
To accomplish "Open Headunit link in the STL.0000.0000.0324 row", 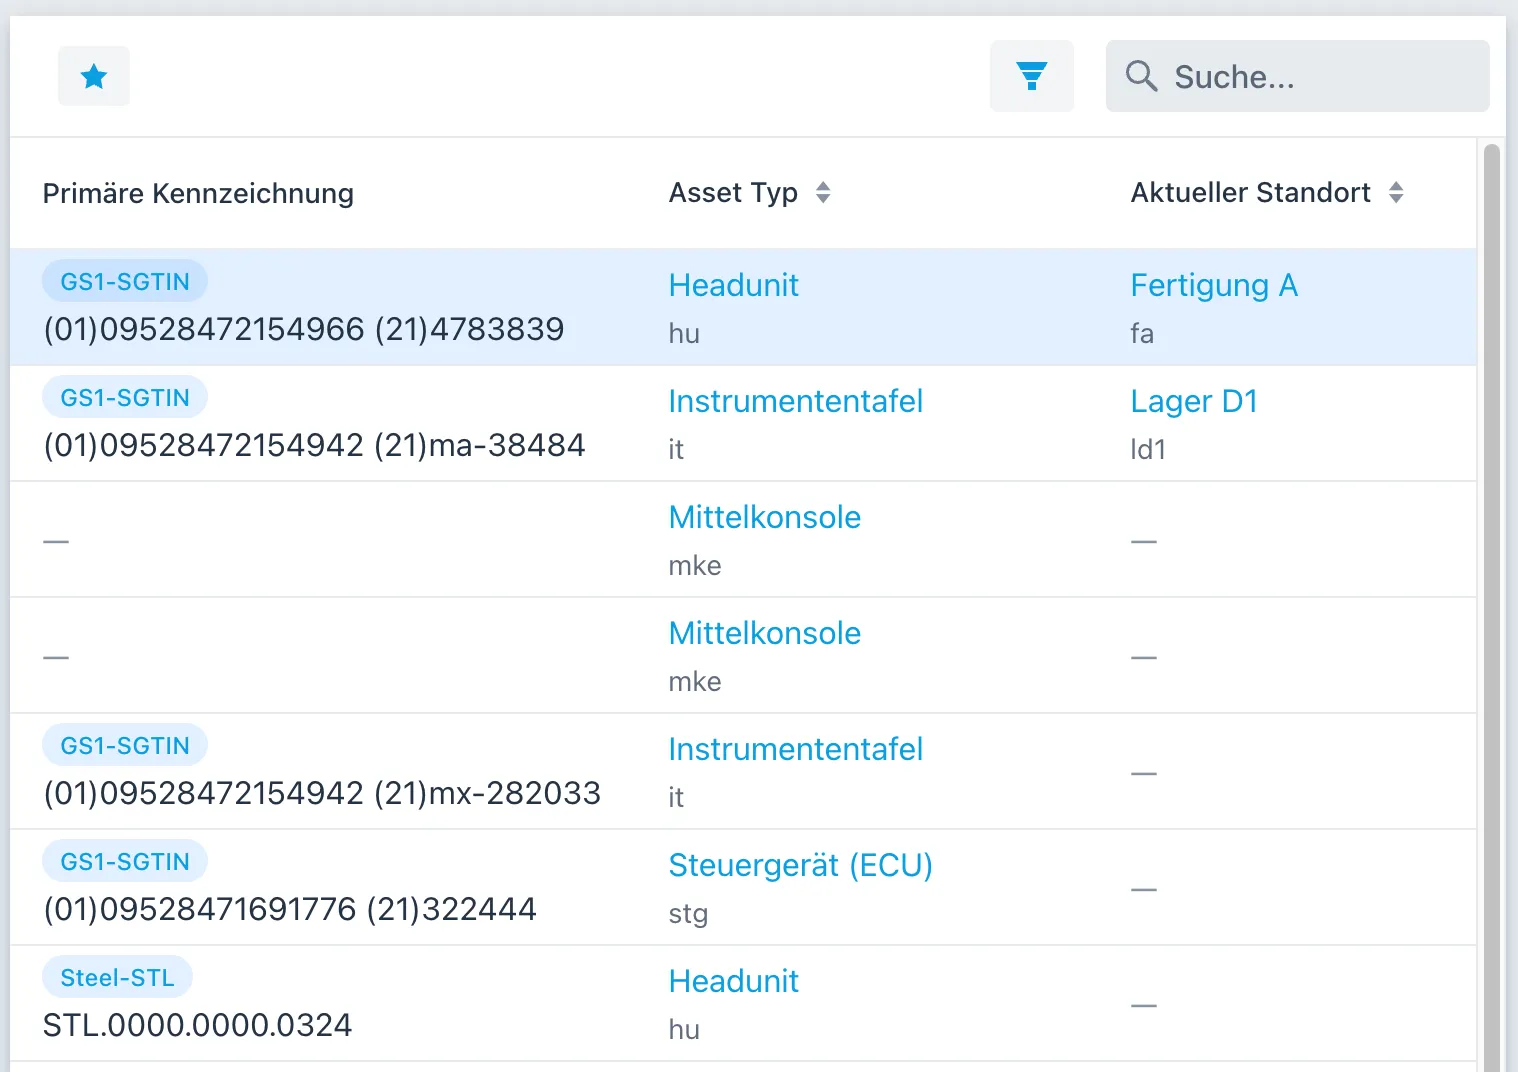I will click(733, 981).
